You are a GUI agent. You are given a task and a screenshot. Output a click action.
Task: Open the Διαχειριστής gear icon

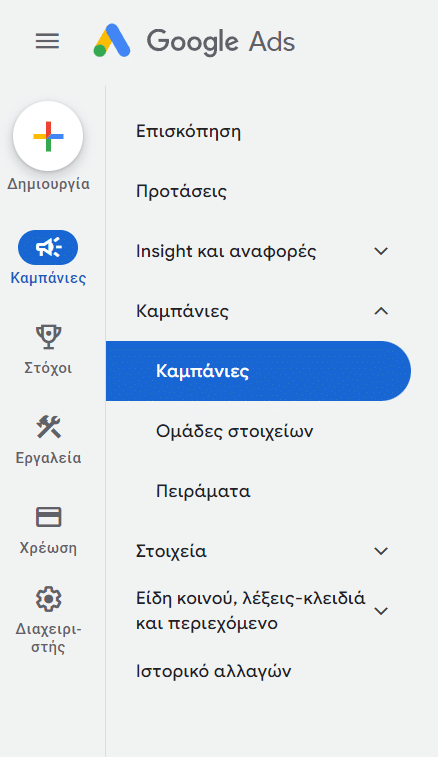click(x=48, y=599)
